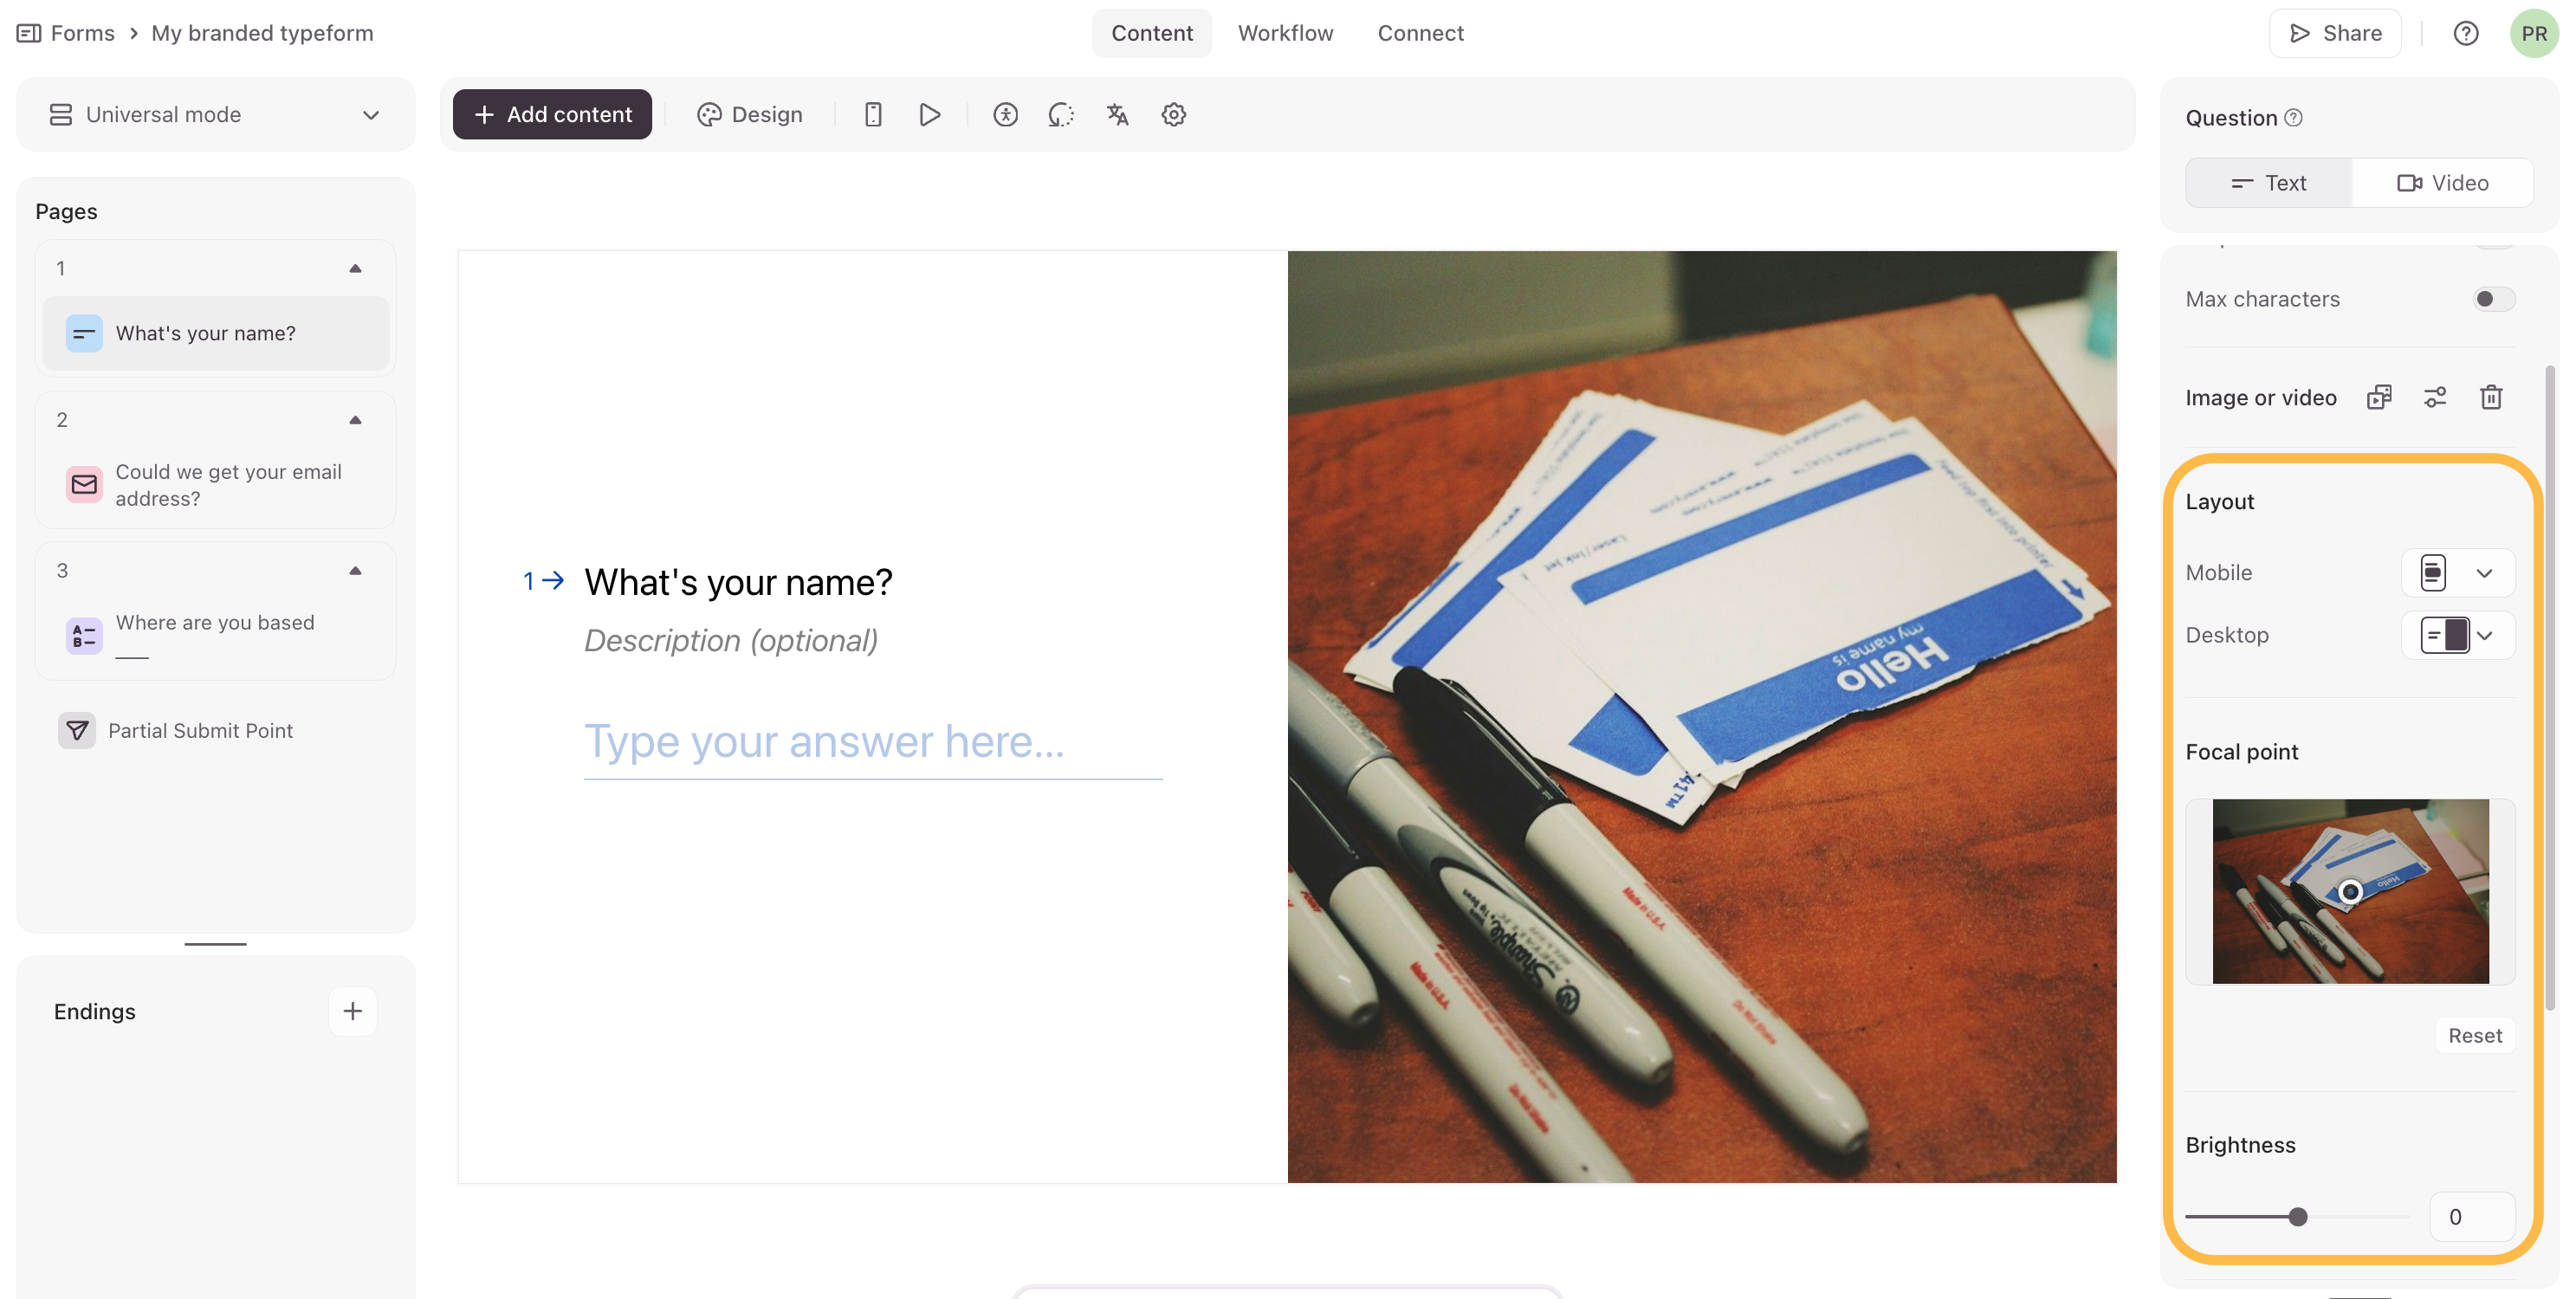The height and width of the screenshot is (1299, 2576).
Task: Click the Brightness slider handle
Action: pyautogui.click(x=2298, y=1217)
